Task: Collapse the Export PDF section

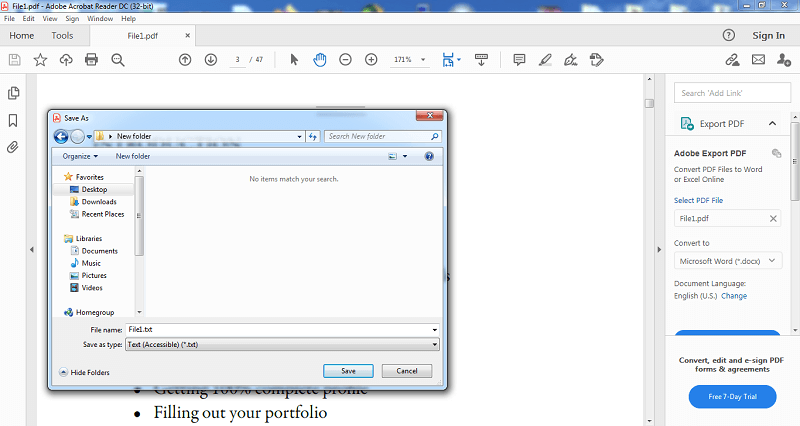Action: click(x=772, y=124)
